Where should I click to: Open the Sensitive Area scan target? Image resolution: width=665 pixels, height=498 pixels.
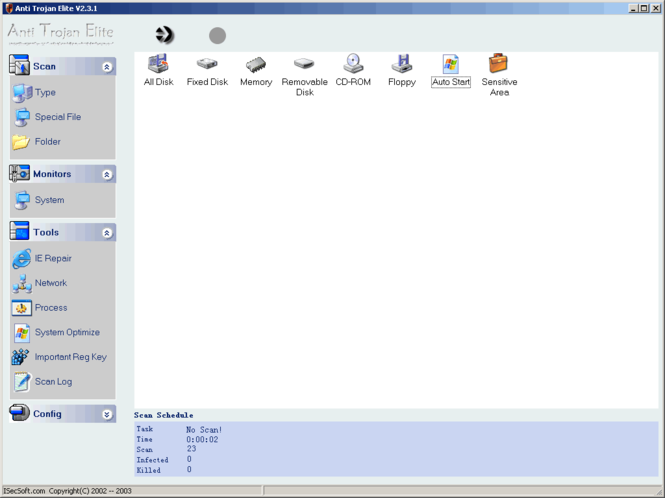[498, 63]
